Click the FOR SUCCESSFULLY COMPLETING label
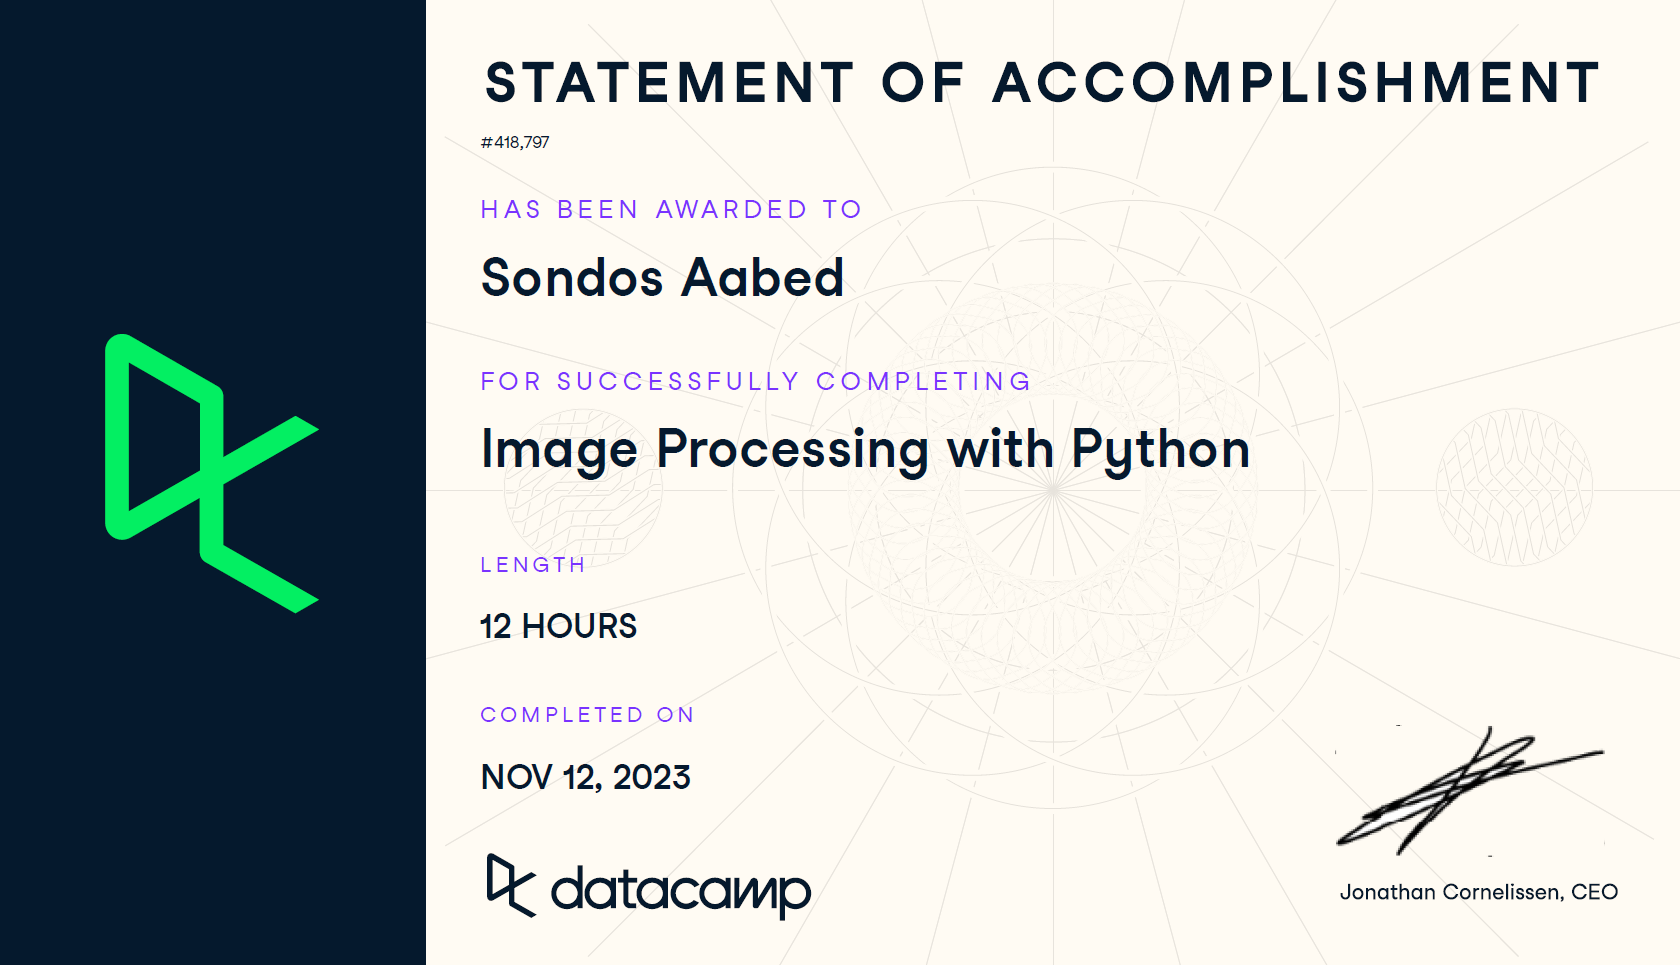The width and height of the screenshot is (1680, 965). click(x=756, y=381)
